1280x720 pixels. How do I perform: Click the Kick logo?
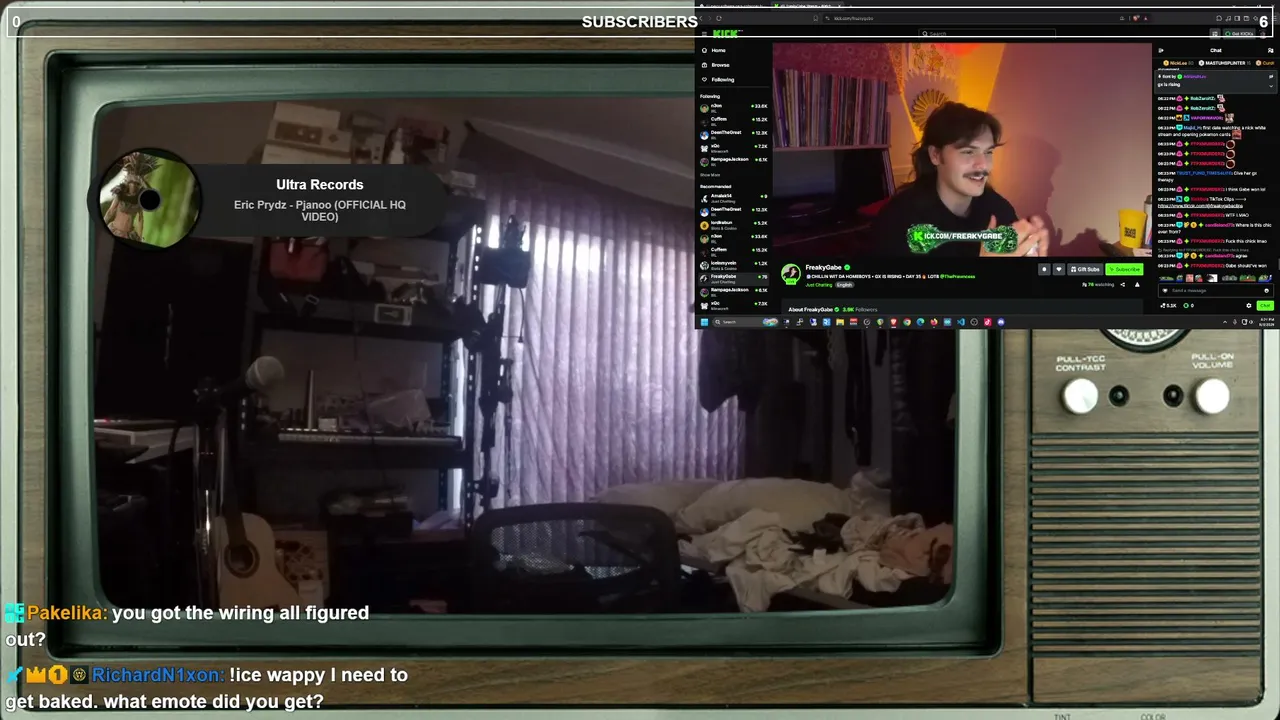click(x=727, y=34)
